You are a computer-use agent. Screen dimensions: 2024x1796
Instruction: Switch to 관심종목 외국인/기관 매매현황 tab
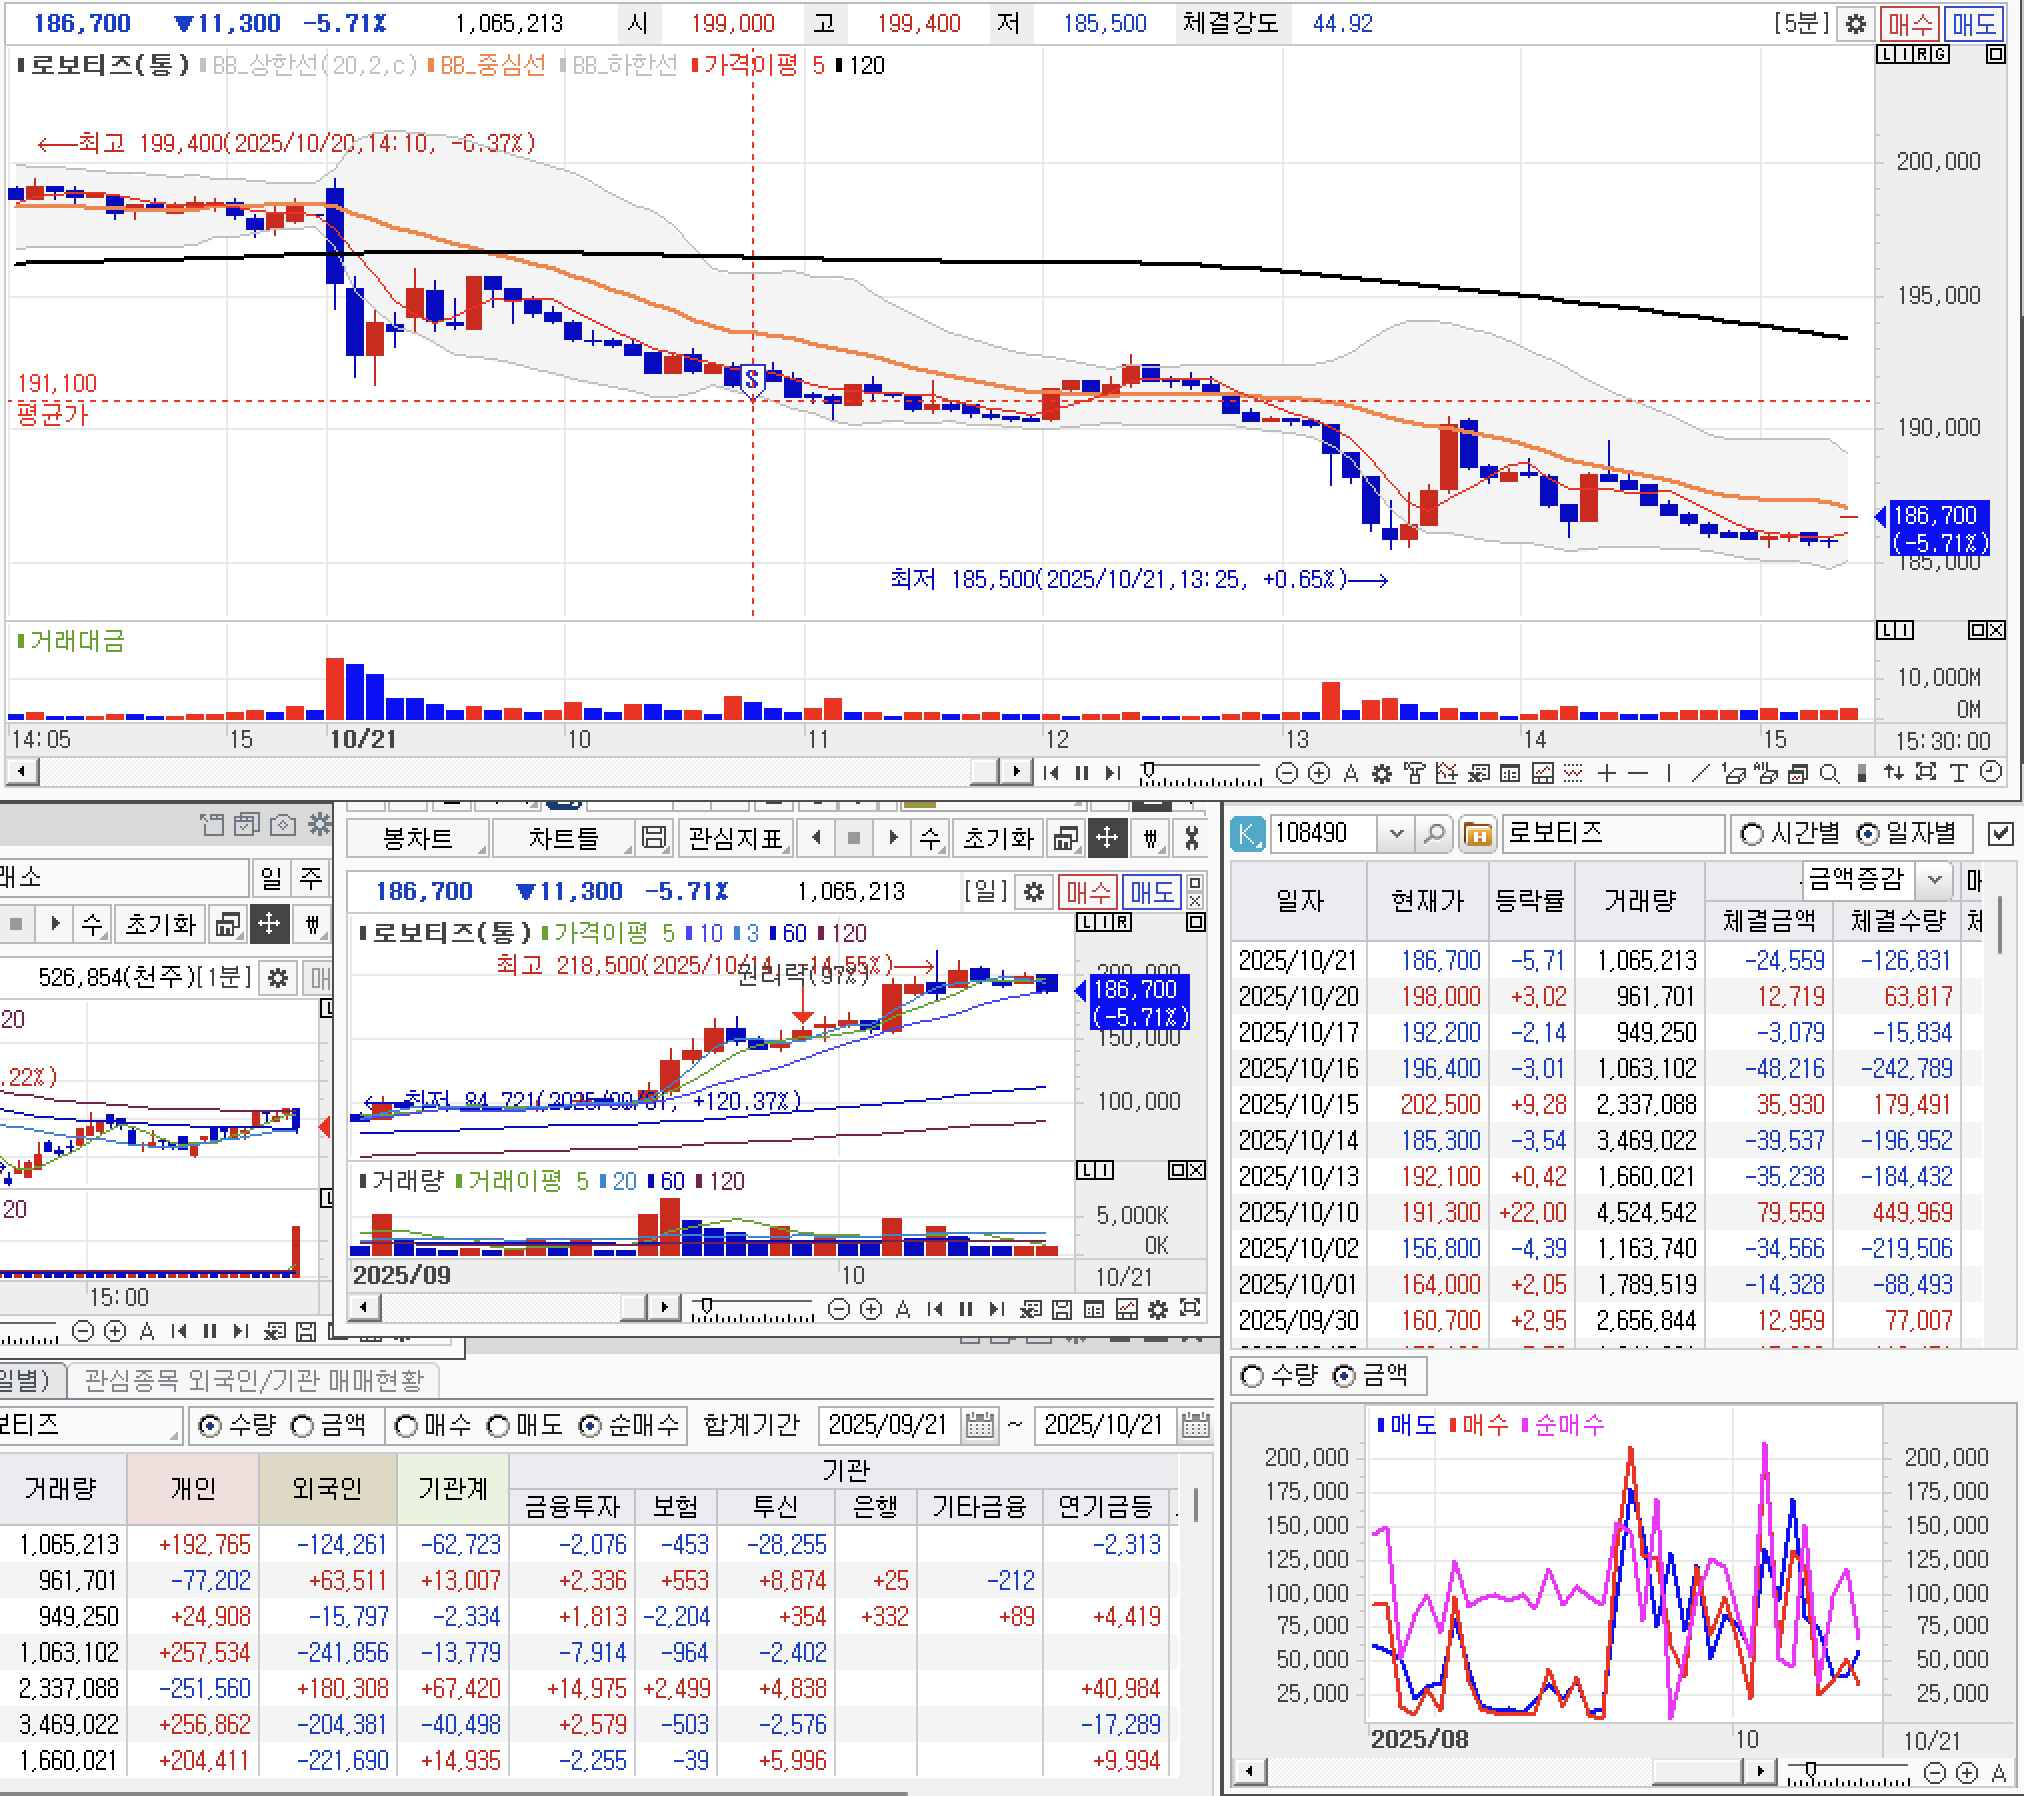click(x=254, y=1381)
